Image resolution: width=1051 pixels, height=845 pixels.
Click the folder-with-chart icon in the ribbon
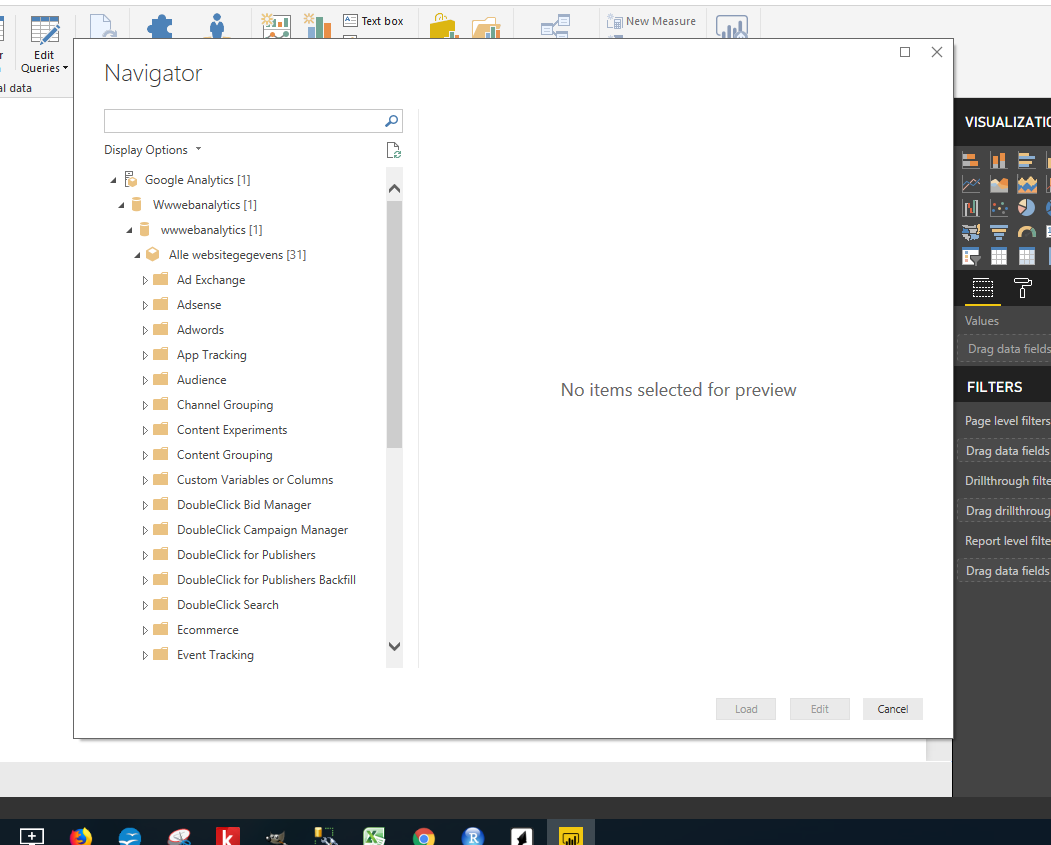click(487, 27)
